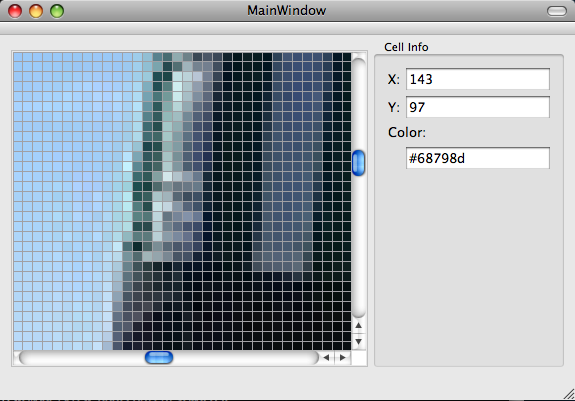This screenshot has width=575, height=401.
Task: Click the vertical scrollbar blue thumb
Action: 359,163
